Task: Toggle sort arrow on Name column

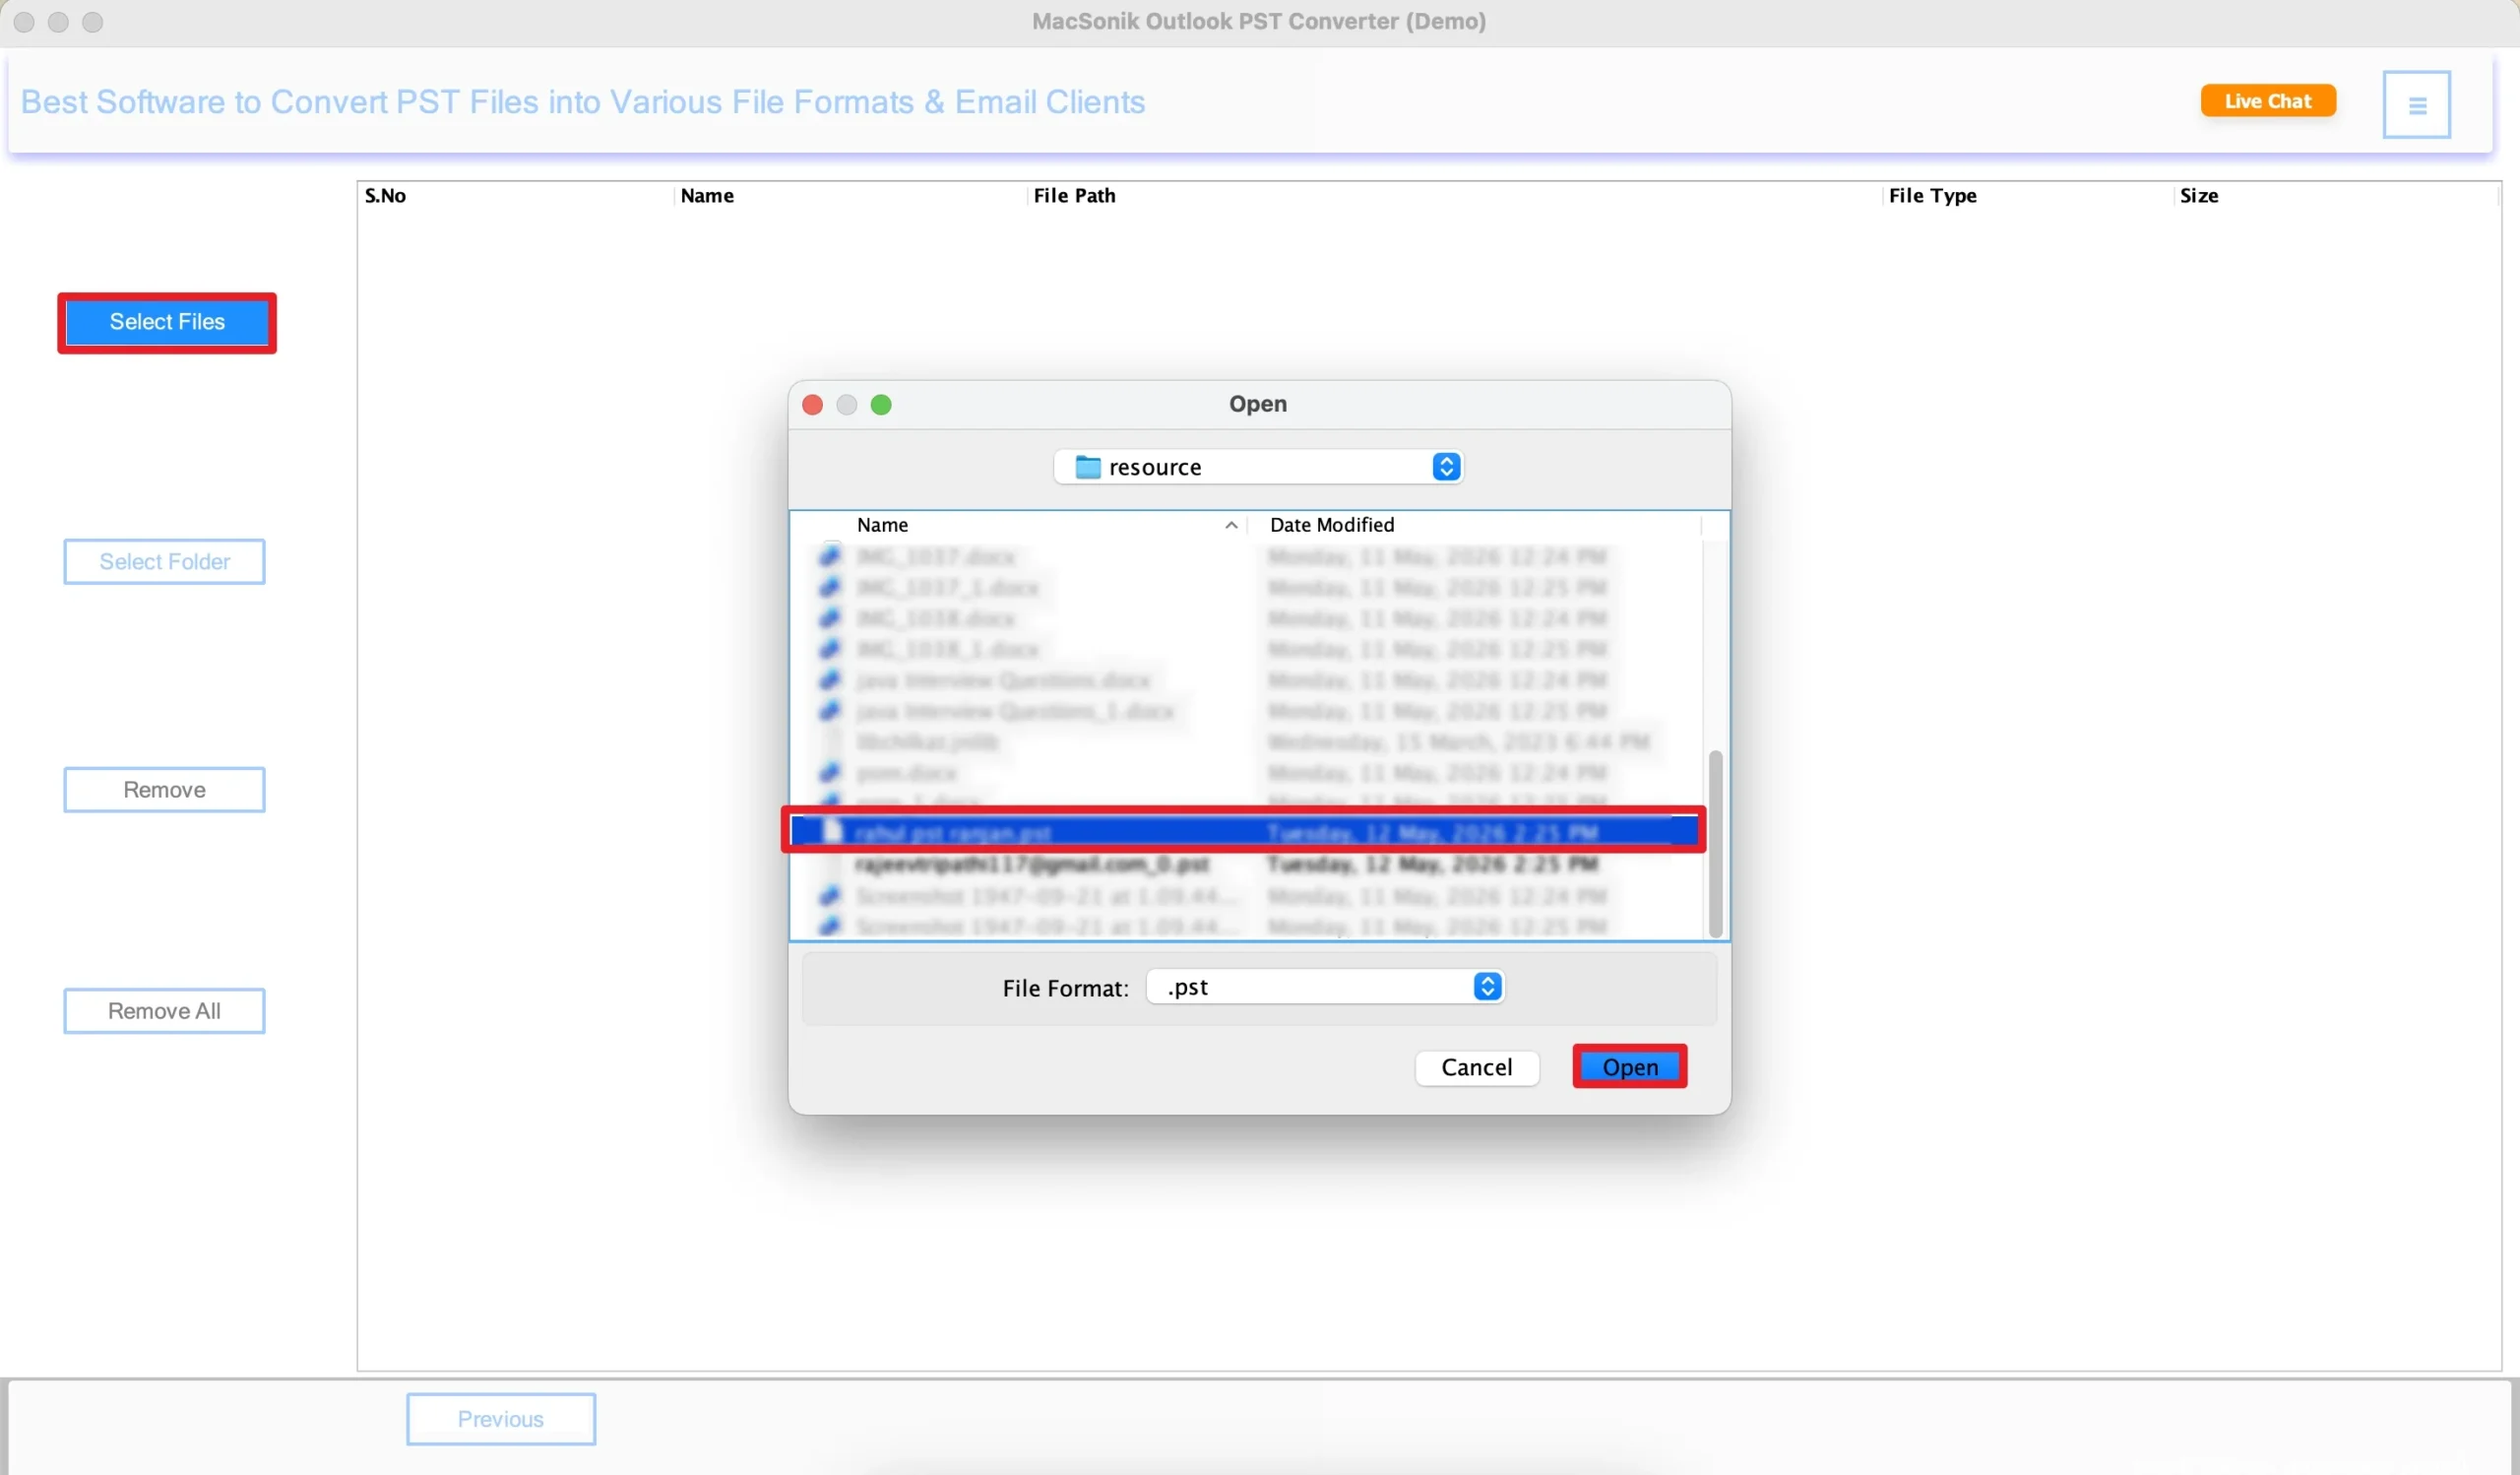Action: coord(1230,526)
